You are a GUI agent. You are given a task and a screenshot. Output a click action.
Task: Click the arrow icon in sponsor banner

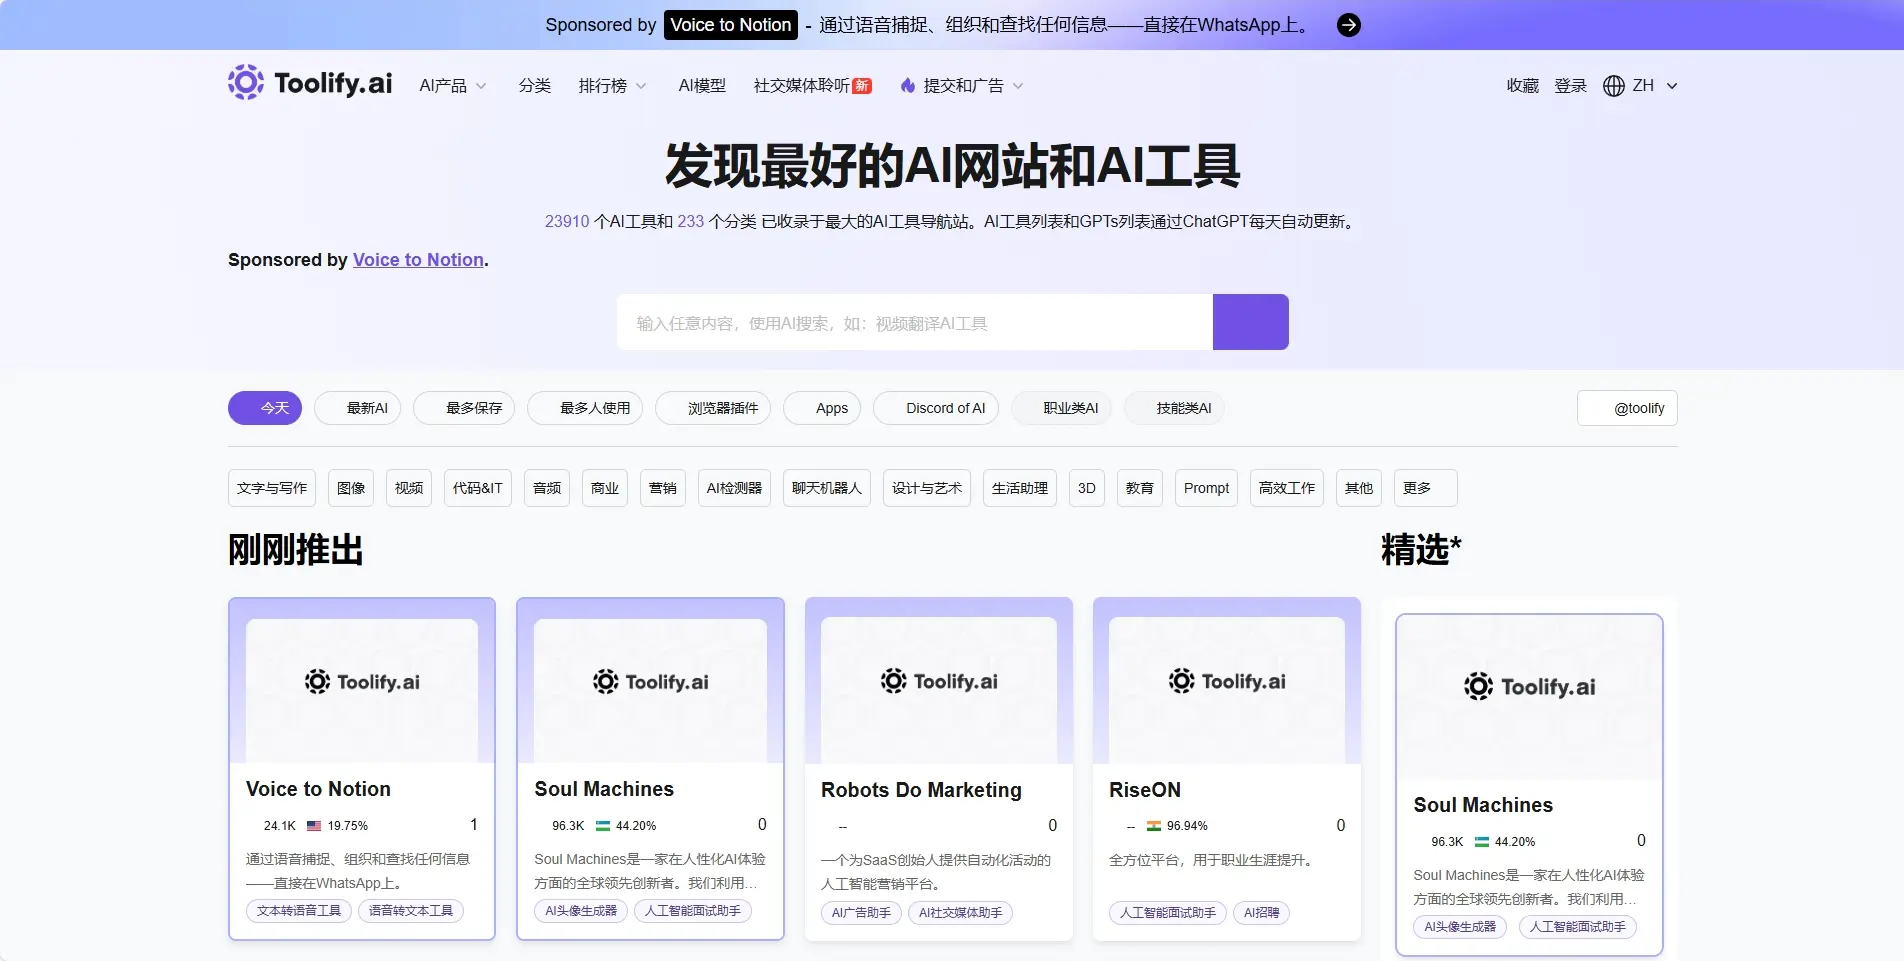[x=1348, y=25]
